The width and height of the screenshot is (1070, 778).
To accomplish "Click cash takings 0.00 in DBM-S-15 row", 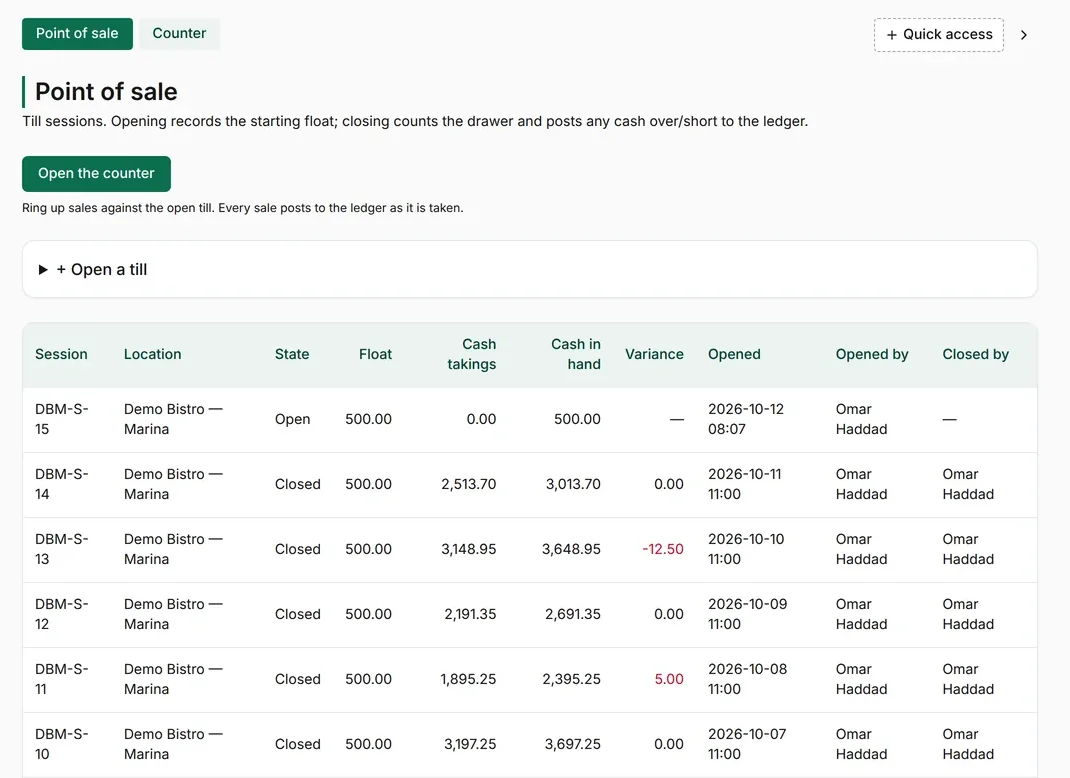I will [481, 419].
